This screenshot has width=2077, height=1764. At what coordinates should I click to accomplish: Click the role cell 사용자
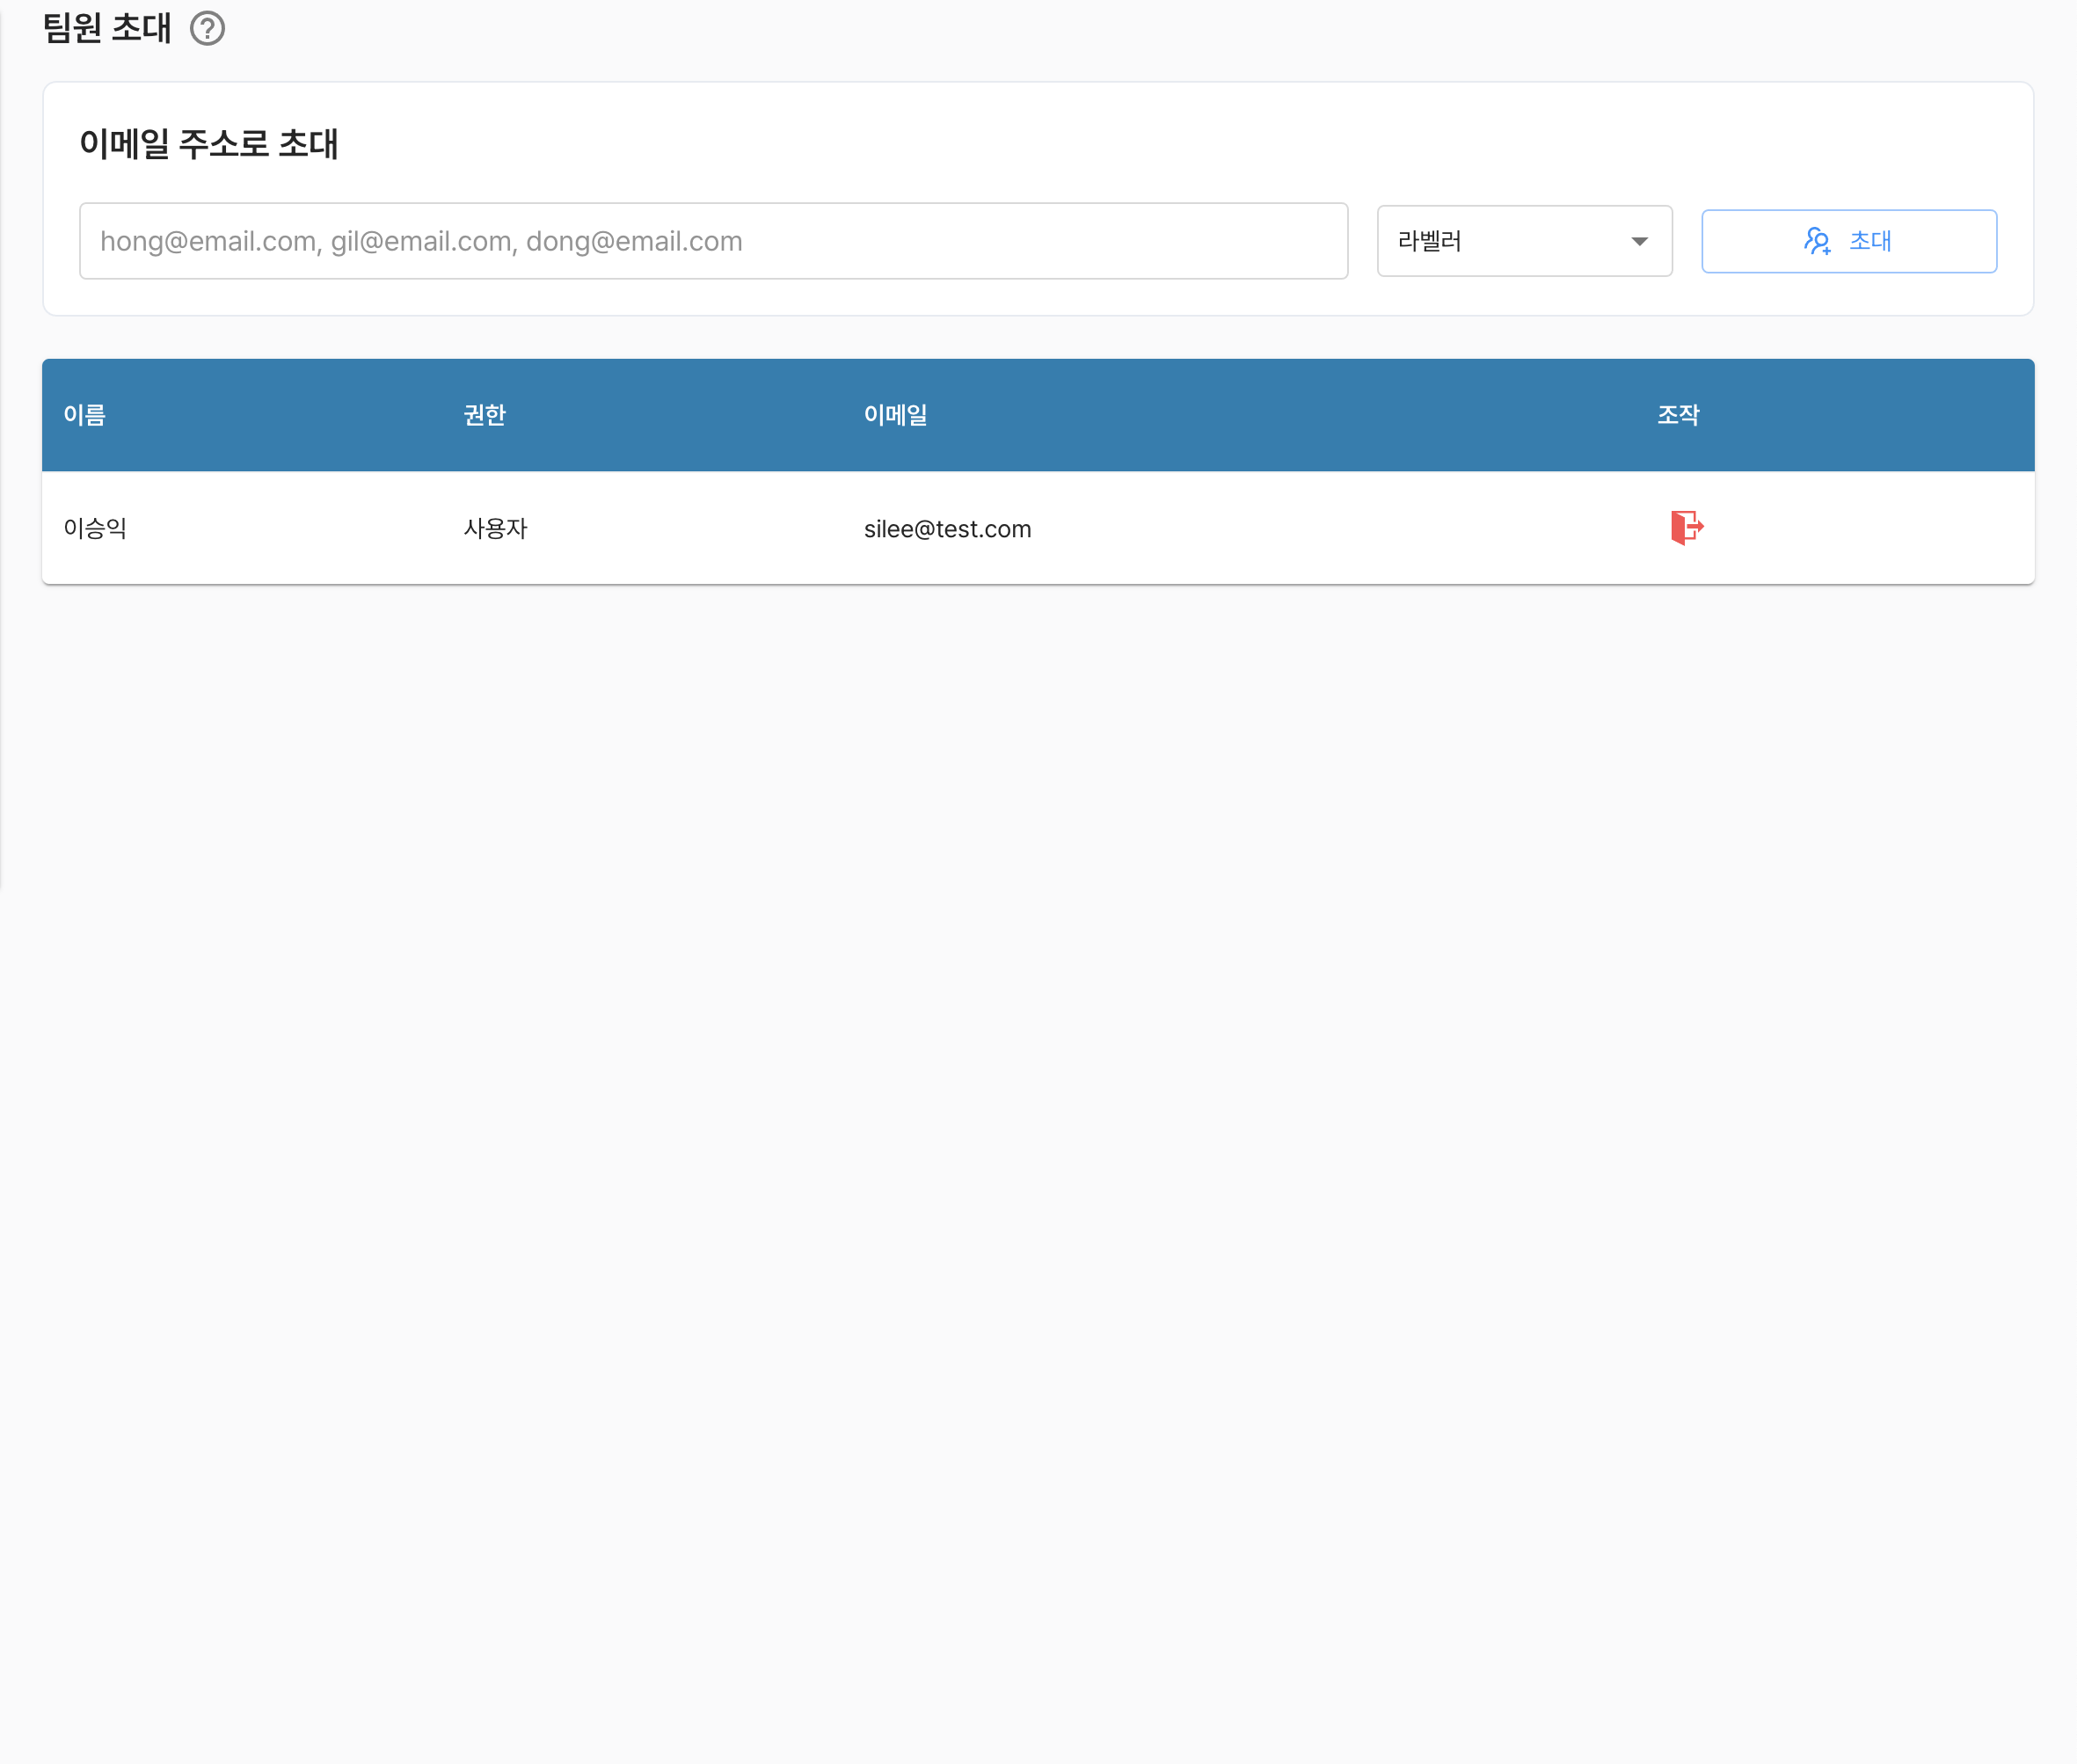point(496,528)
